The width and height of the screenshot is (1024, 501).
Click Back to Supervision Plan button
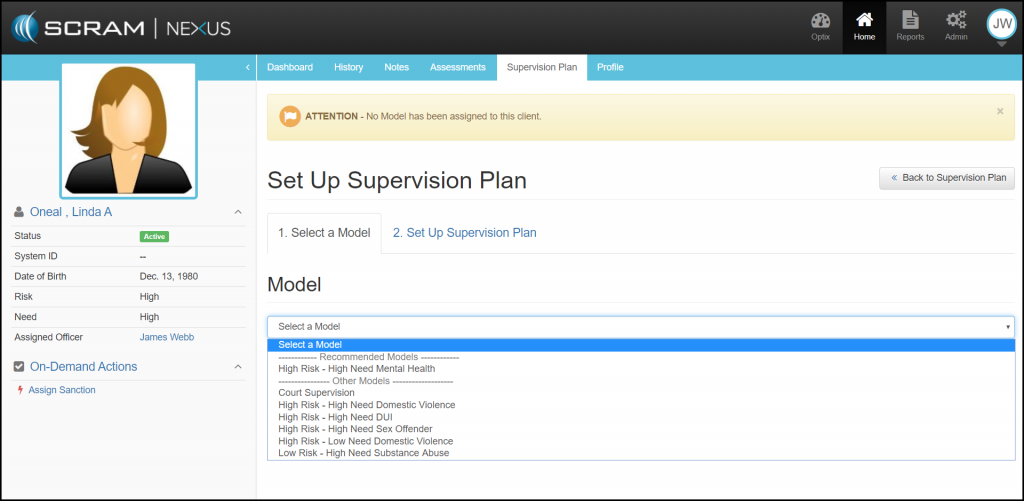pyautogui.click(x=946, y=178)
